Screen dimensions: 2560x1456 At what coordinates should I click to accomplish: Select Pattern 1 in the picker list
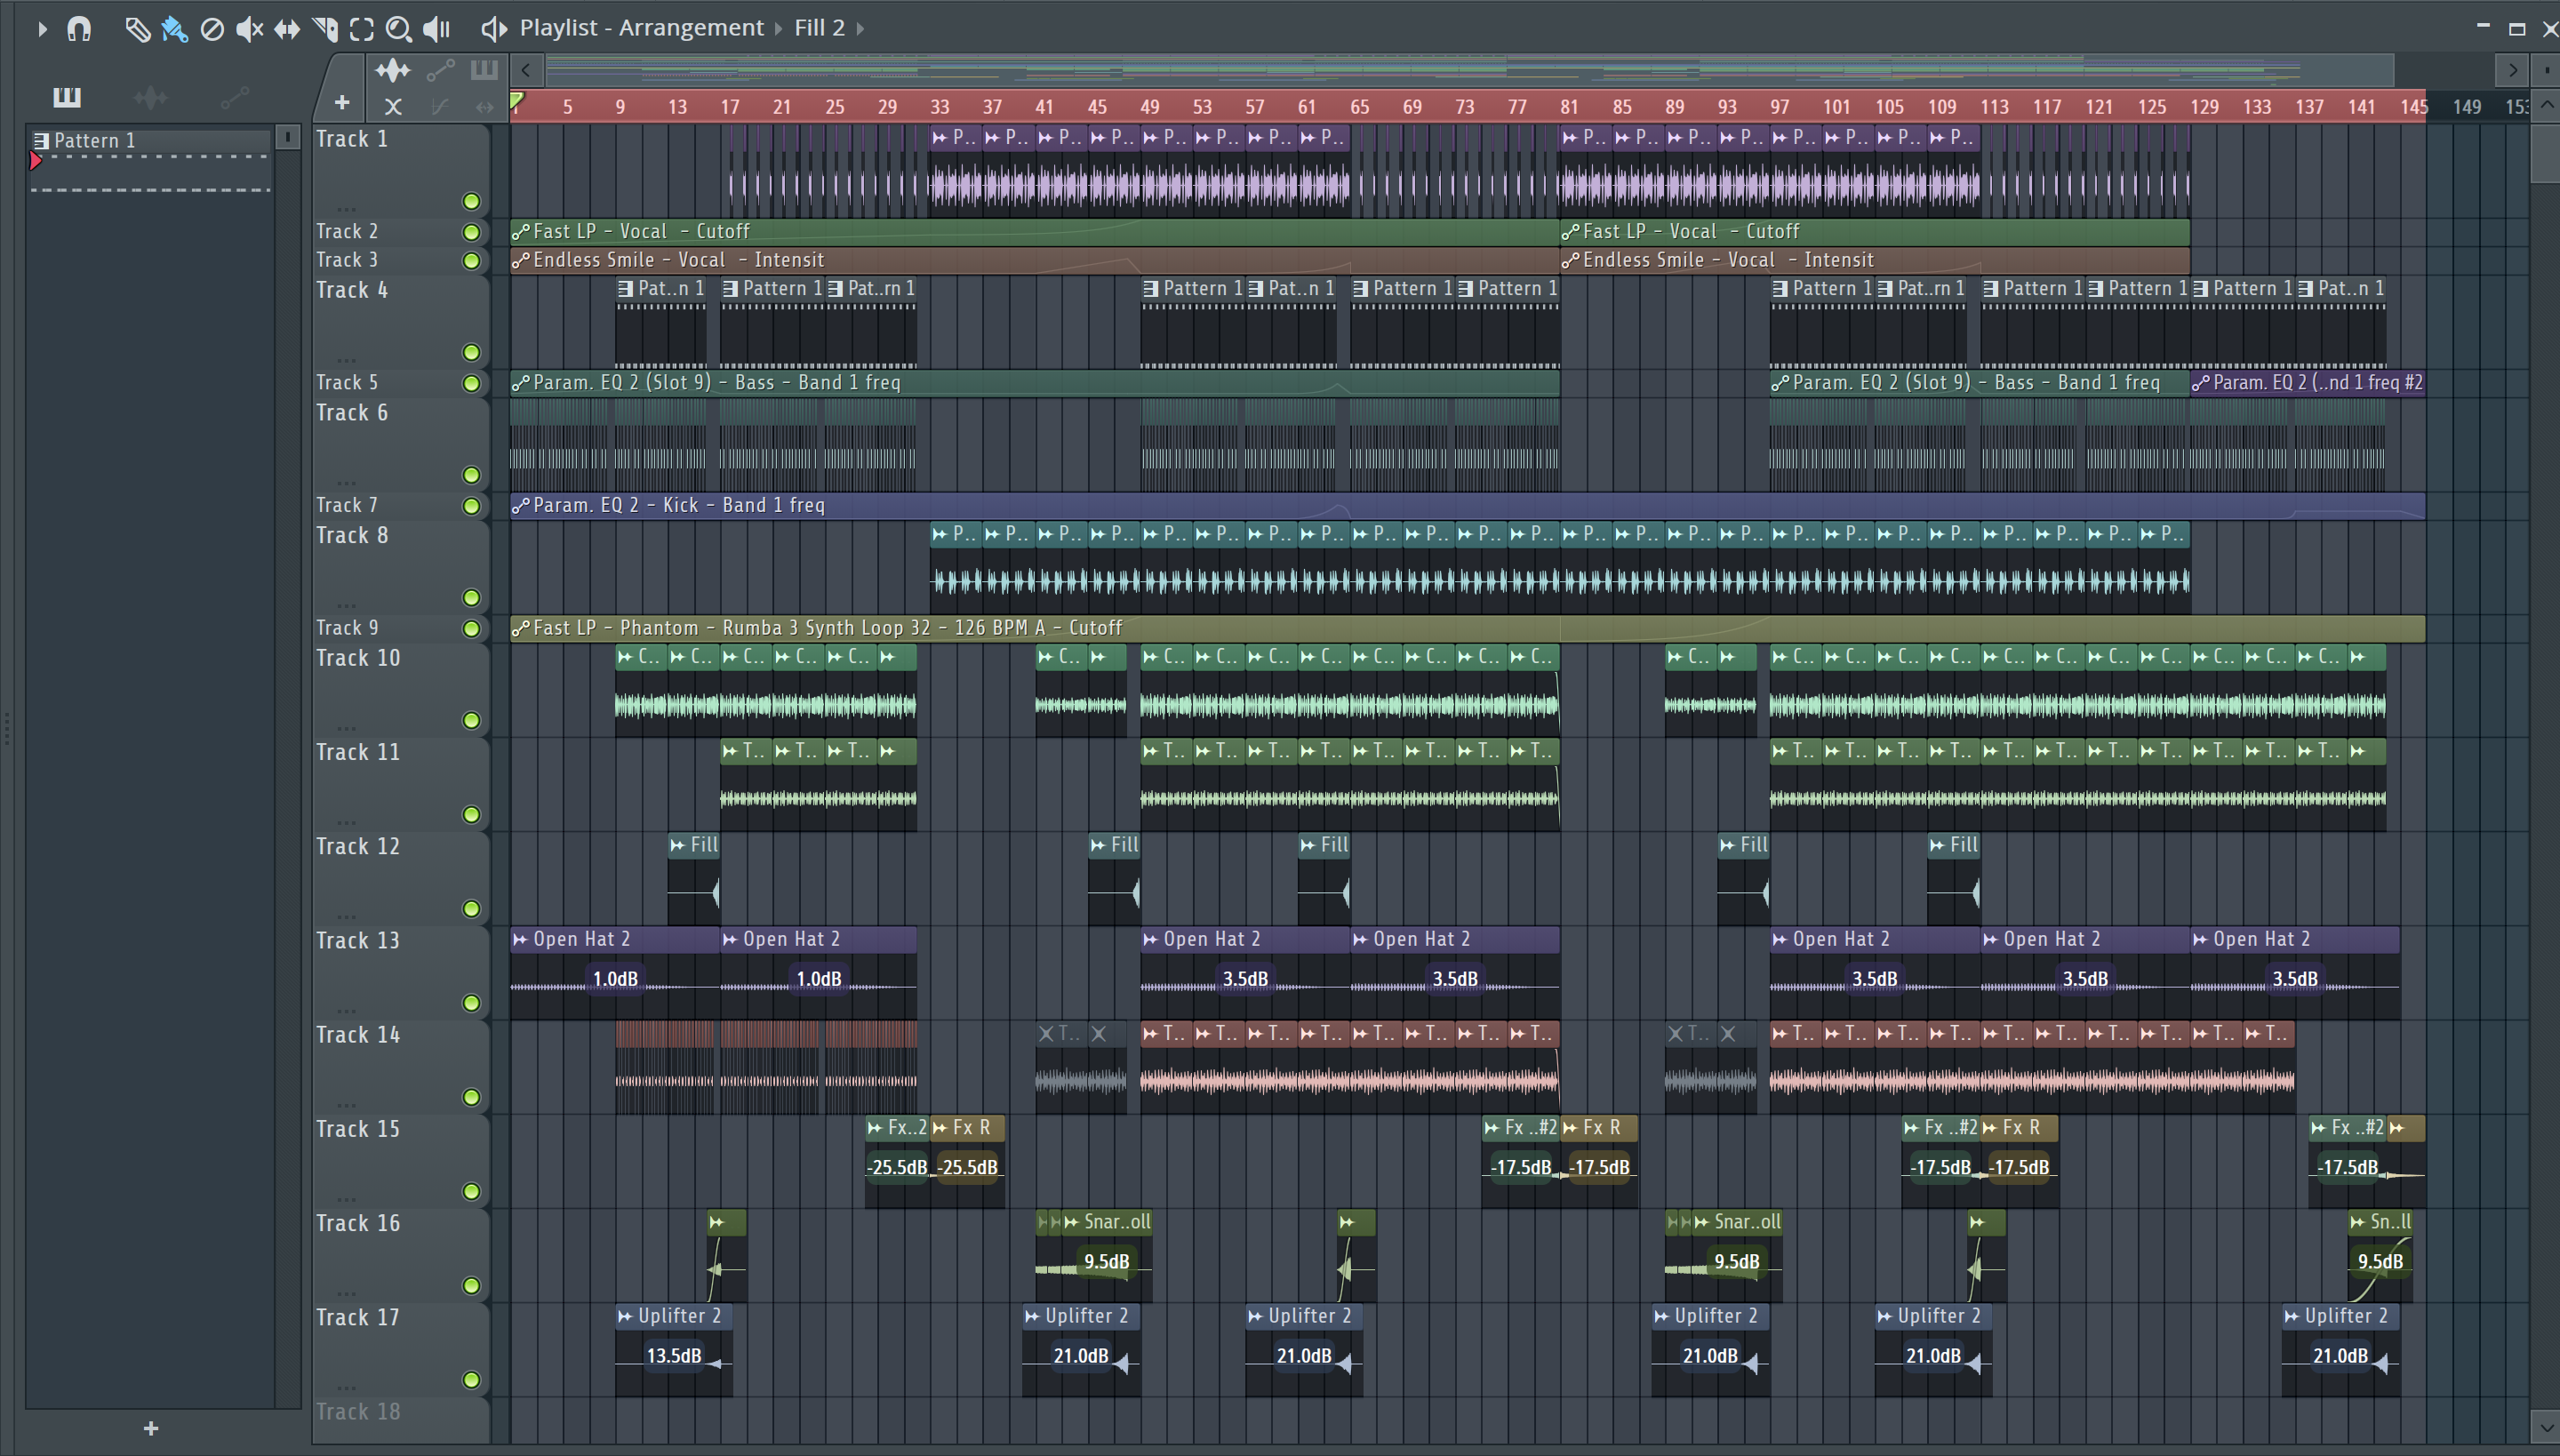pos(150,141)
